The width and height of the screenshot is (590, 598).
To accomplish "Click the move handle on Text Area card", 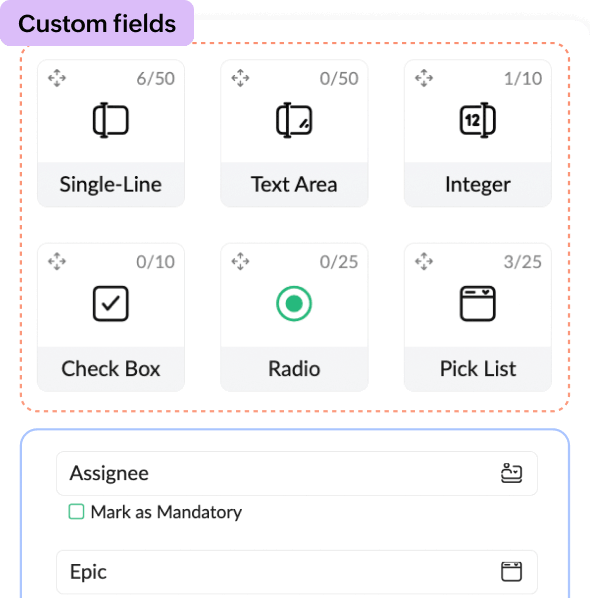I will (x=240, y=78).
